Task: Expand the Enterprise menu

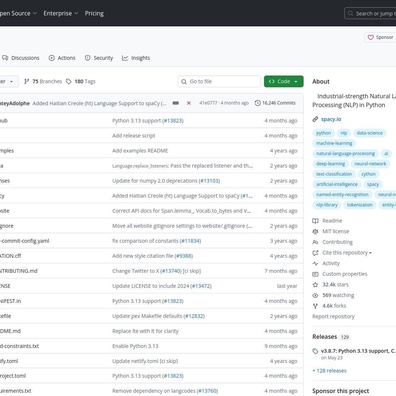Action: point(61,13)
